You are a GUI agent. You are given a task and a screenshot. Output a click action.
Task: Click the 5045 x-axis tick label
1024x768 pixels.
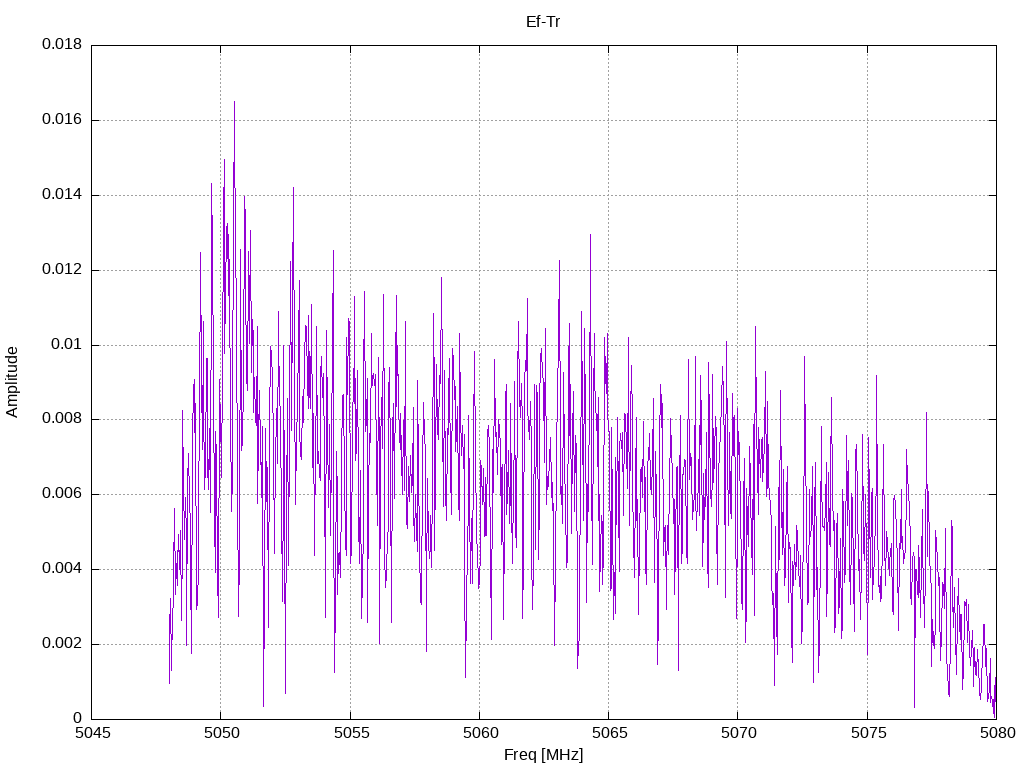click(93, 732)
